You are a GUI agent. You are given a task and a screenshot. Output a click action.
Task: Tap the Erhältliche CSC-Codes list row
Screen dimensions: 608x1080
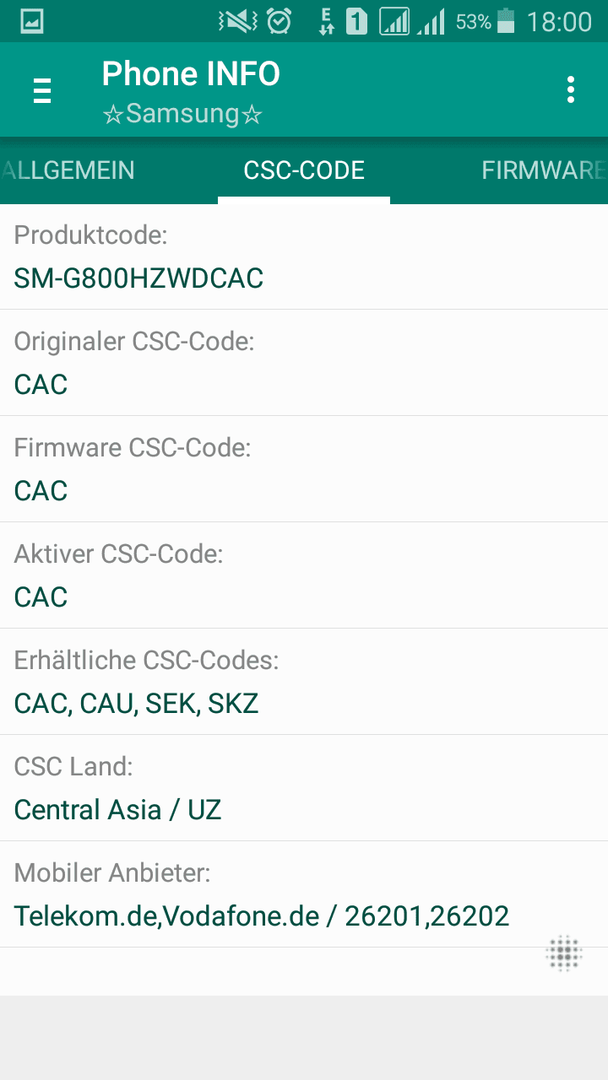tap(304, 681)
